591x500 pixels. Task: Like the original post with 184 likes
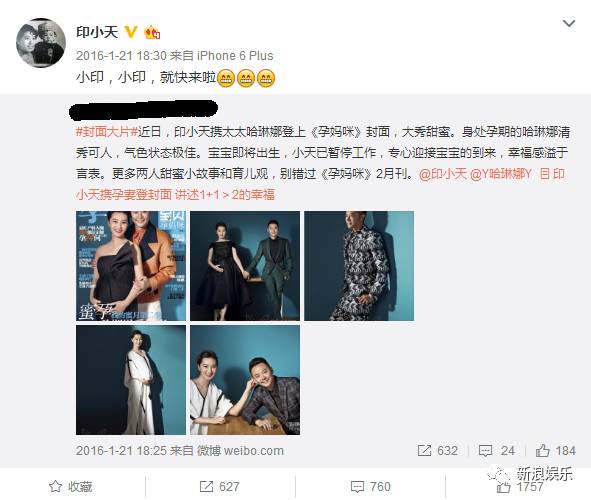point(556,451)
